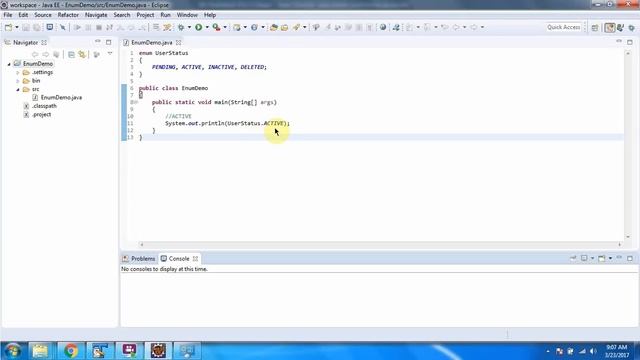
Task: Minimize the Navigator view
Action: click(x=98, y=42)
